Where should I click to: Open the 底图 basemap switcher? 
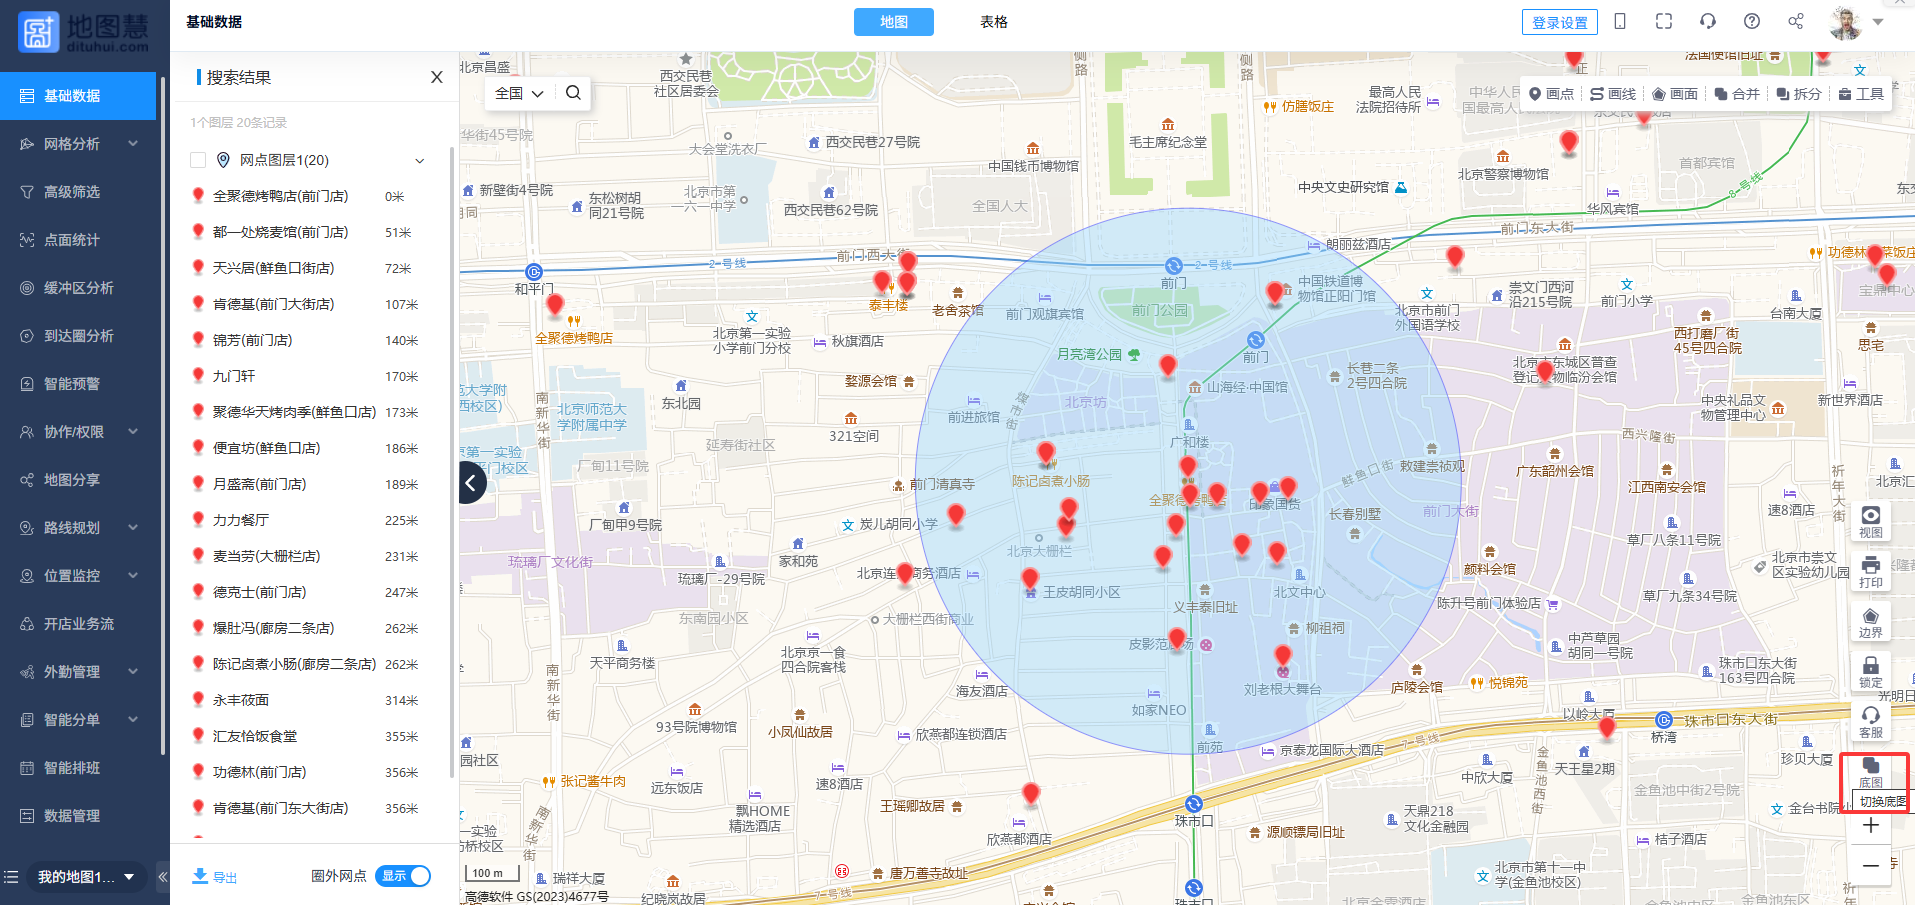[x=1870, y=772]
